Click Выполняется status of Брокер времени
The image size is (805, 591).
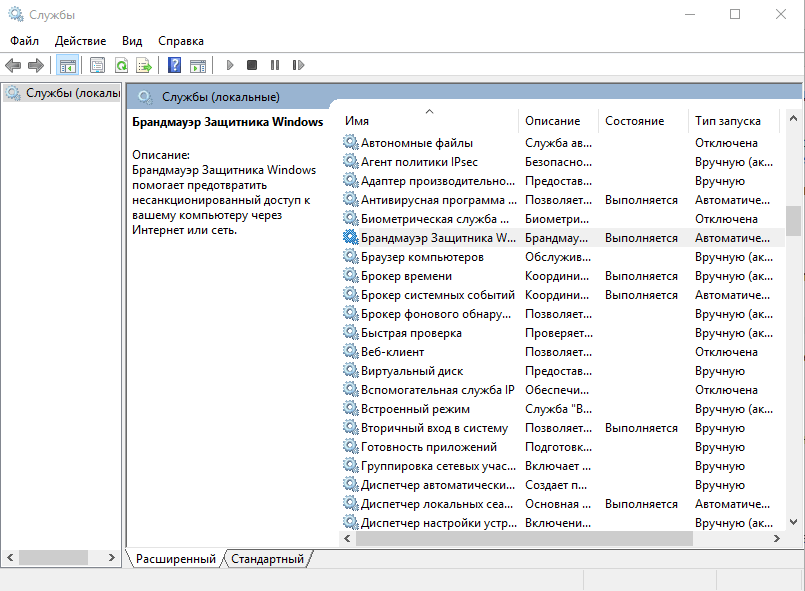(641, 276)
